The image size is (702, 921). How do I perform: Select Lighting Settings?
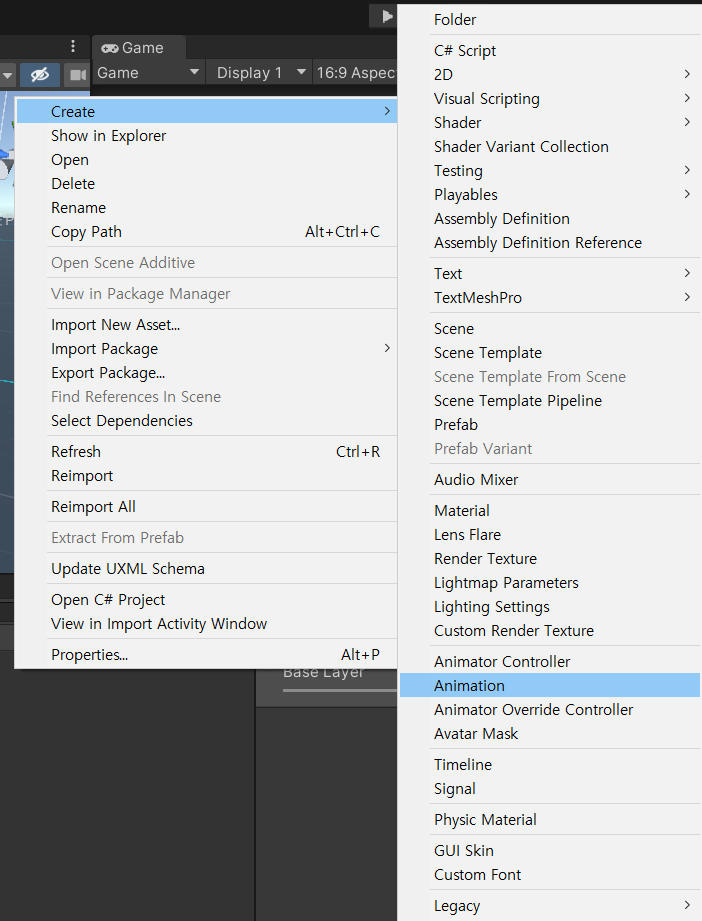click(x=550, y=607)
